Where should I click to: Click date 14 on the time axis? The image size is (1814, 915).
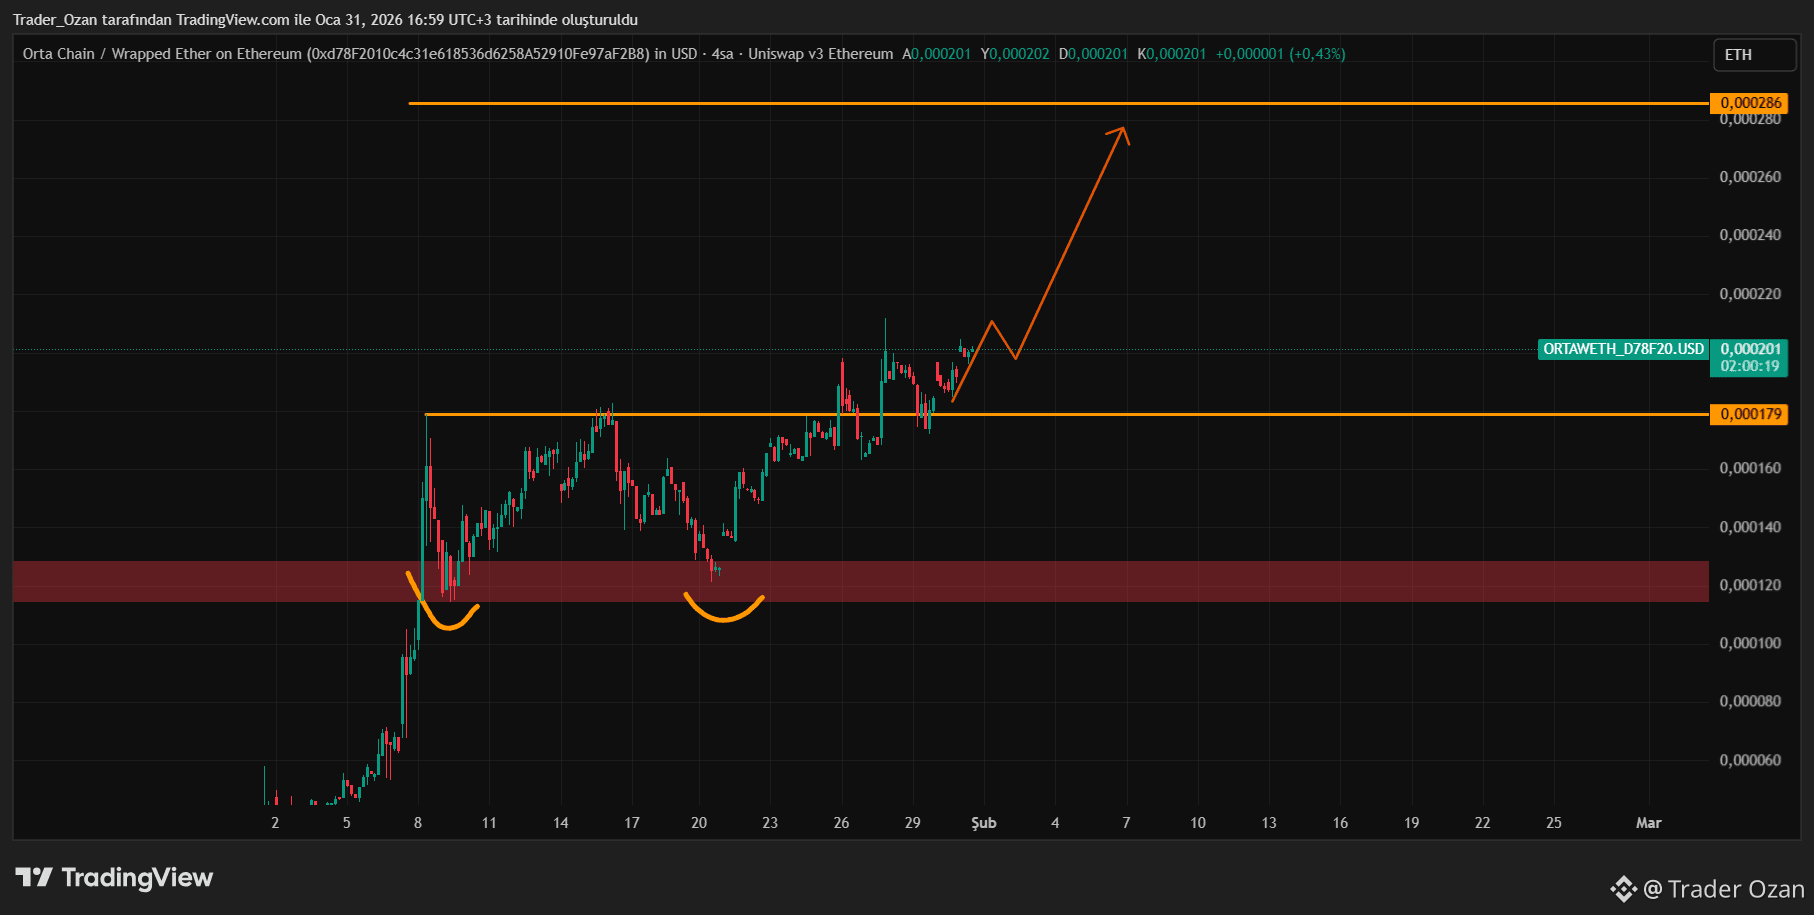(560, 823)
